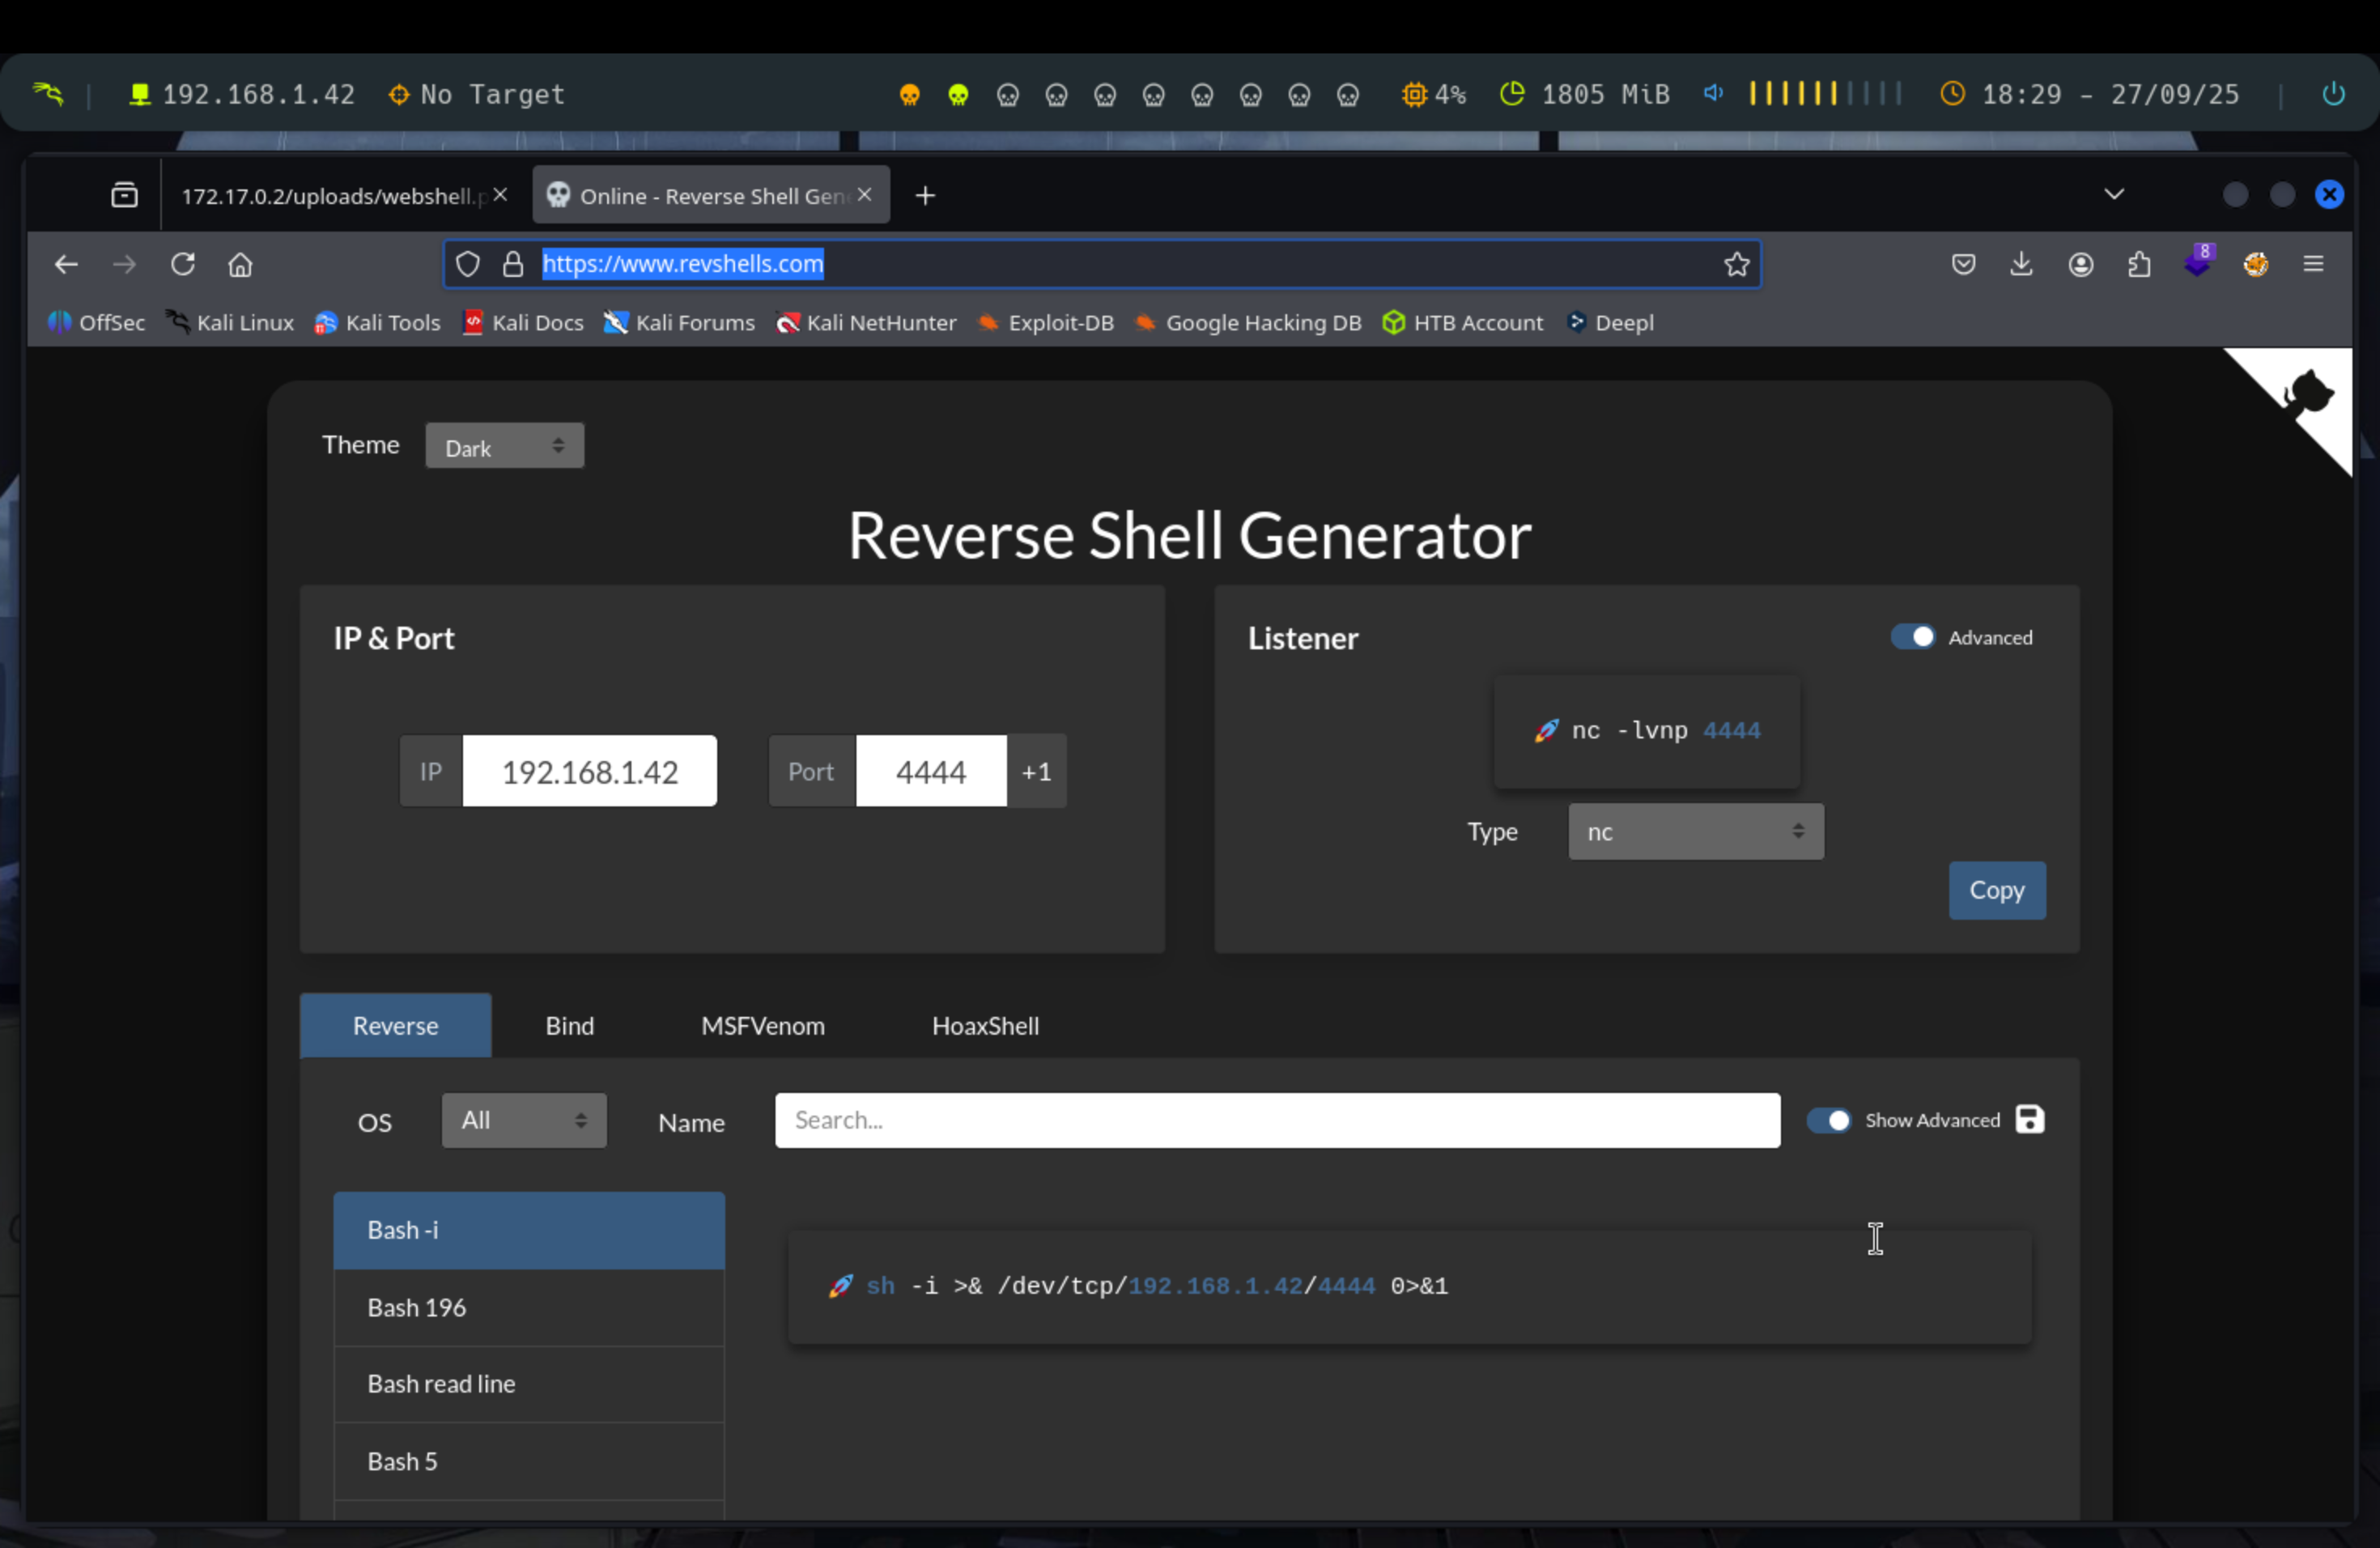Open the Firefox downloads icon
This screenshot has width=2380, height=1548.
click(x=2021, y=264)
